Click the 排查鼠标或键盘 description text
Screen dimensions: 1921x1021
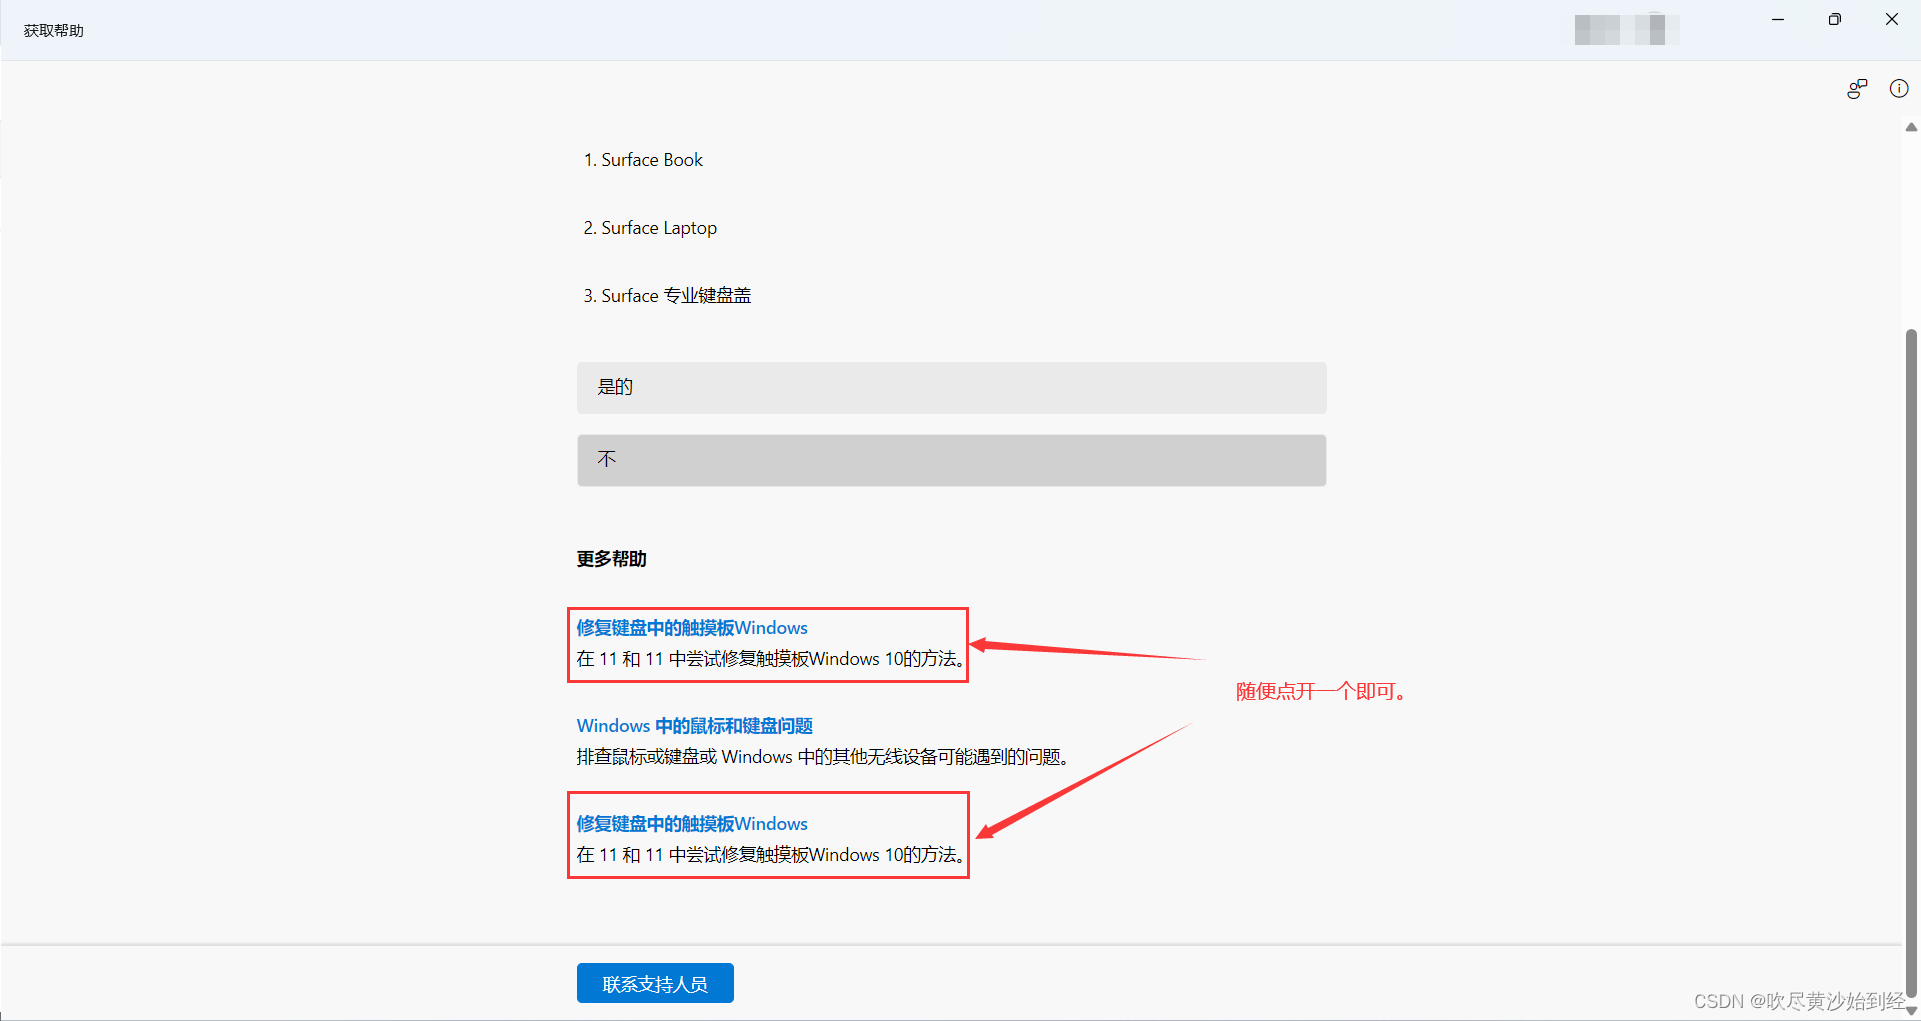pos(824,757)
